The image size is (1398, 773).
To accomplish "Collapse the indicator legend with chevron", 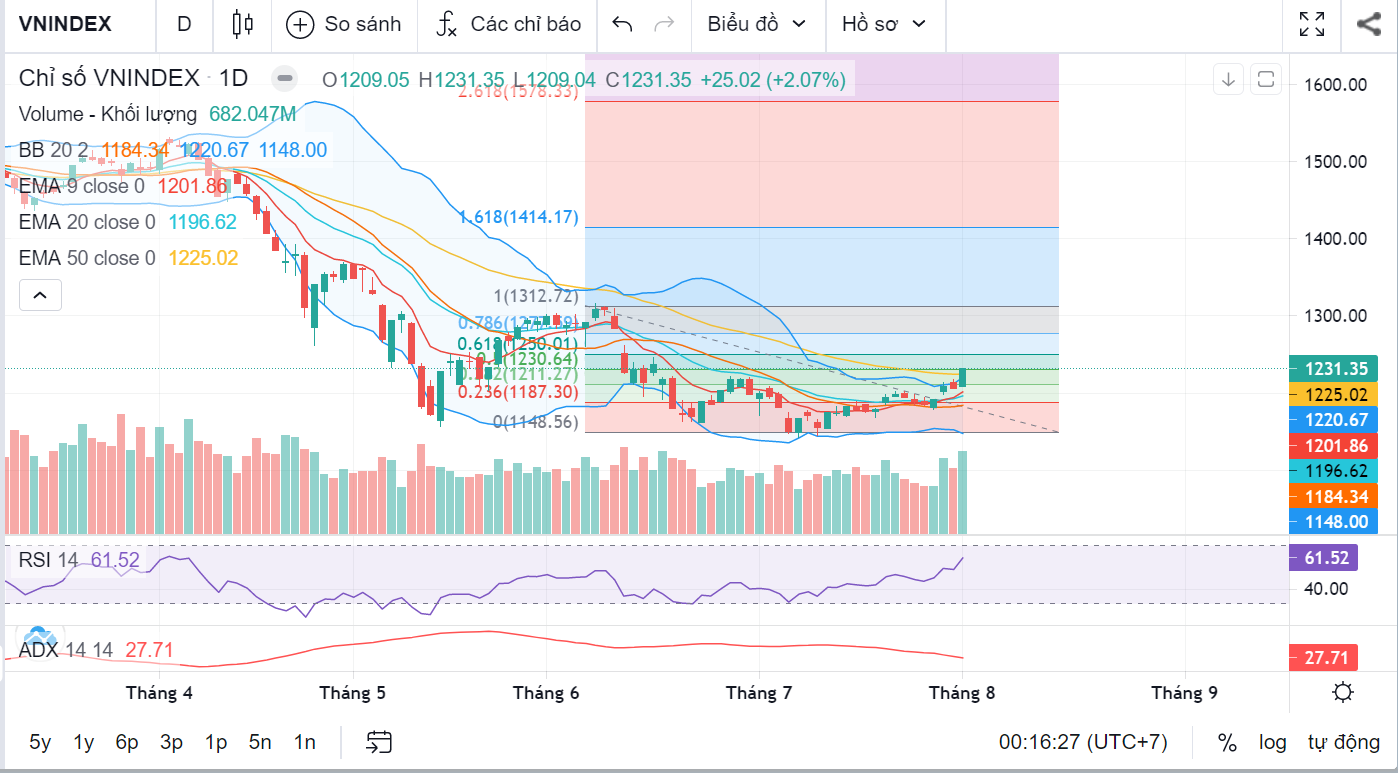I will pyautogui.click(x=40, y=295).
